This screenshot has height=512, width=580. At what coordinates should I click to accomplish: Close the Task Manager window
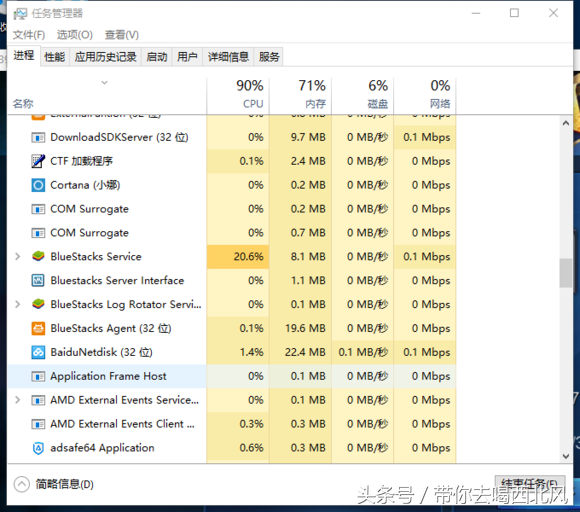pyautogui.click(x=553, y=13)
